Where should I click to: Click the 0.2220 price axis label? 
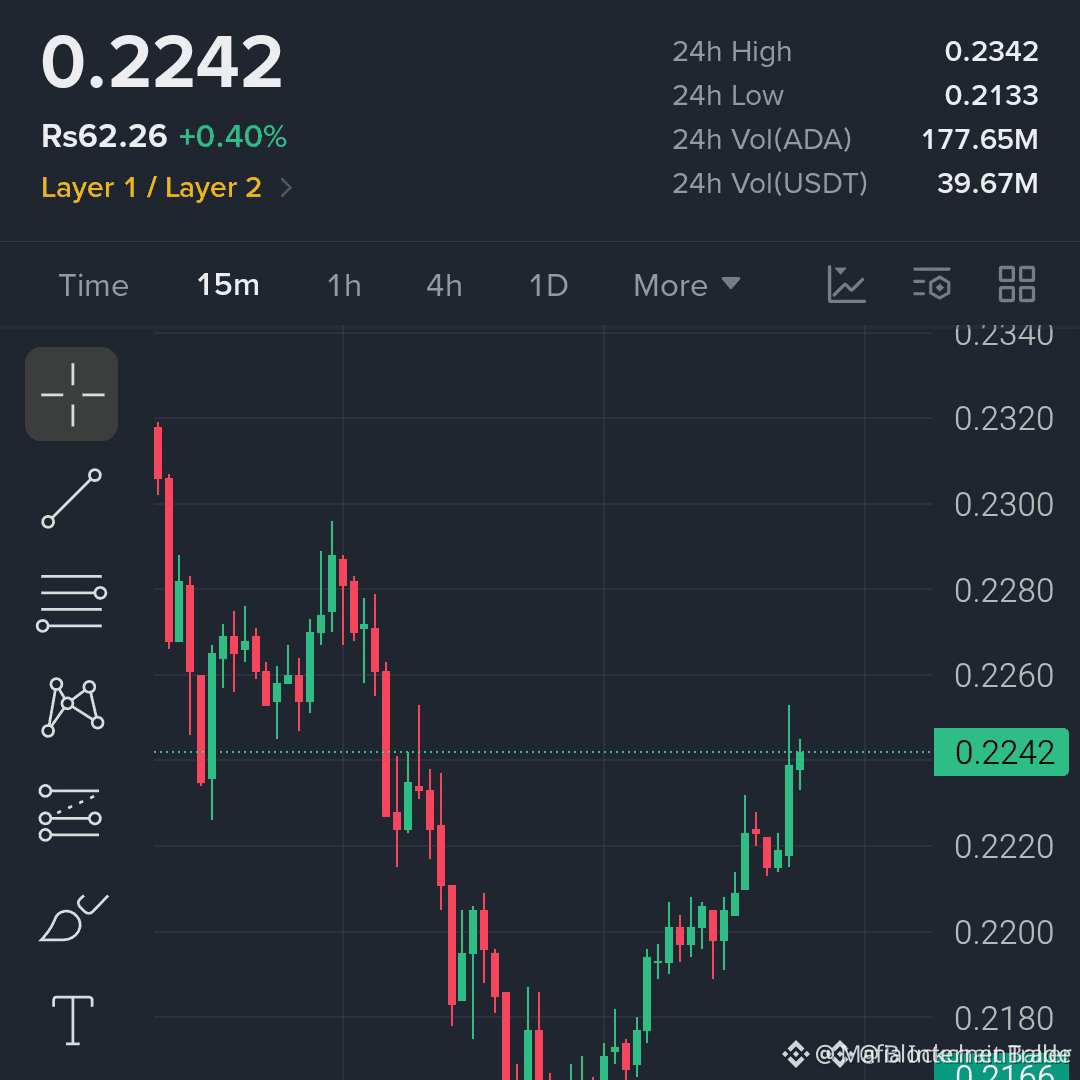point(1004,847)
